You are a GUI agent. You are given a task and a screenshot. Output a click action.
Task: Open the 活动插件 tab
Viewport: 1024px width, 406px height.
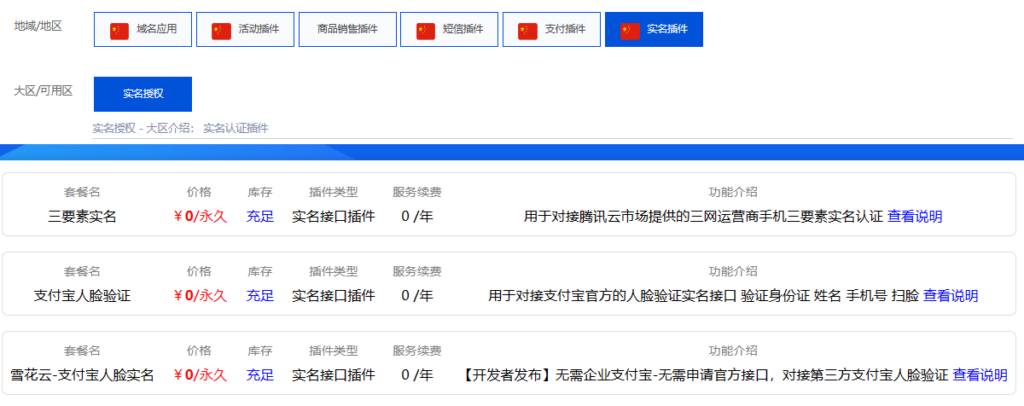(x=245, y=29)
